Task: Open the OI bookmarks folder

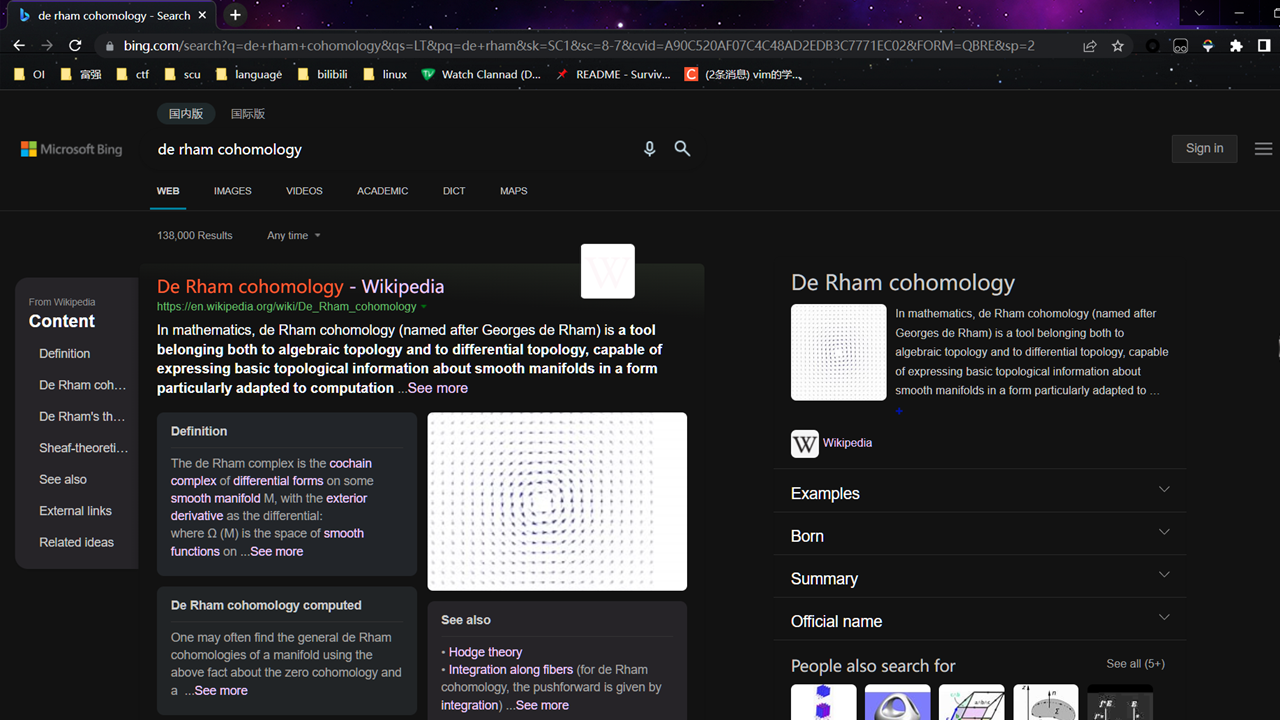Action: (x=28, y=74)
